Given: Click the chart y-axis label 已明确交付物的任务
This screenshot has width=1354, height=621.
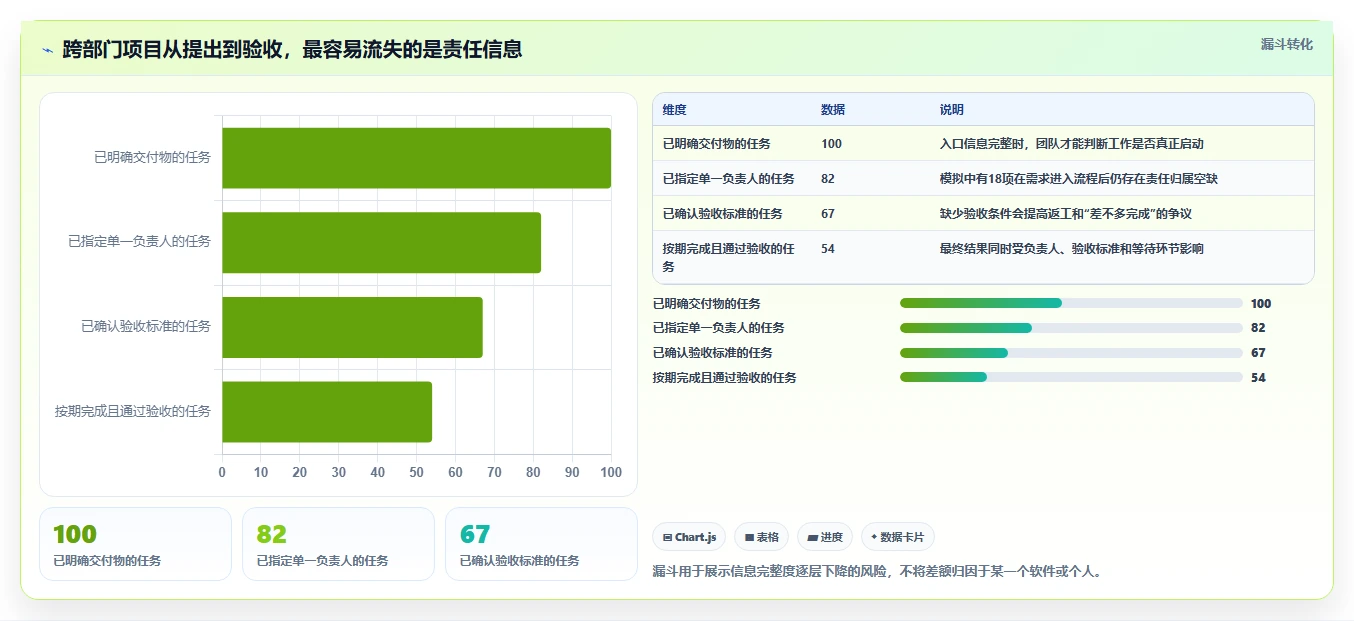Looking at the screenshot, I should tap(152, 157).
